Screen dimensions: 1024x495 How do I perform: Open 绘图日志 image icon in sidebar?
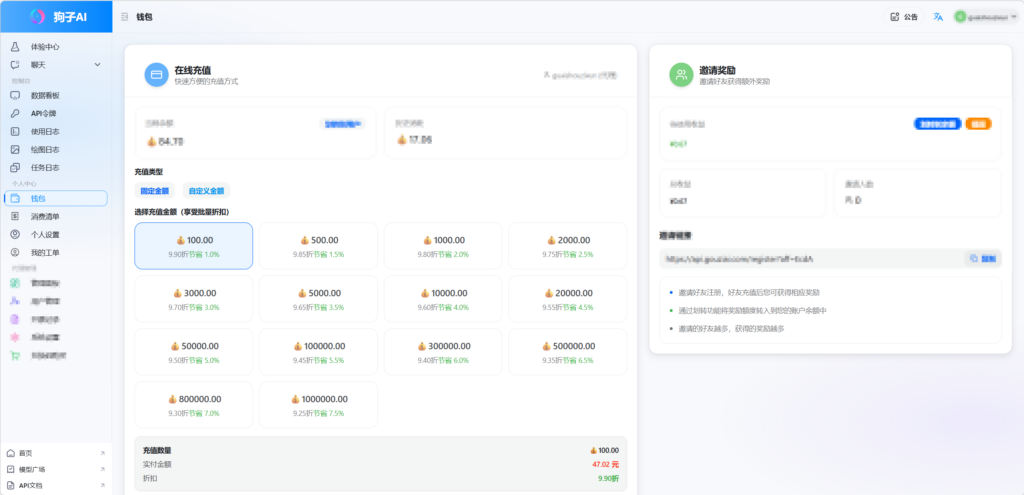tap(15, 150)
